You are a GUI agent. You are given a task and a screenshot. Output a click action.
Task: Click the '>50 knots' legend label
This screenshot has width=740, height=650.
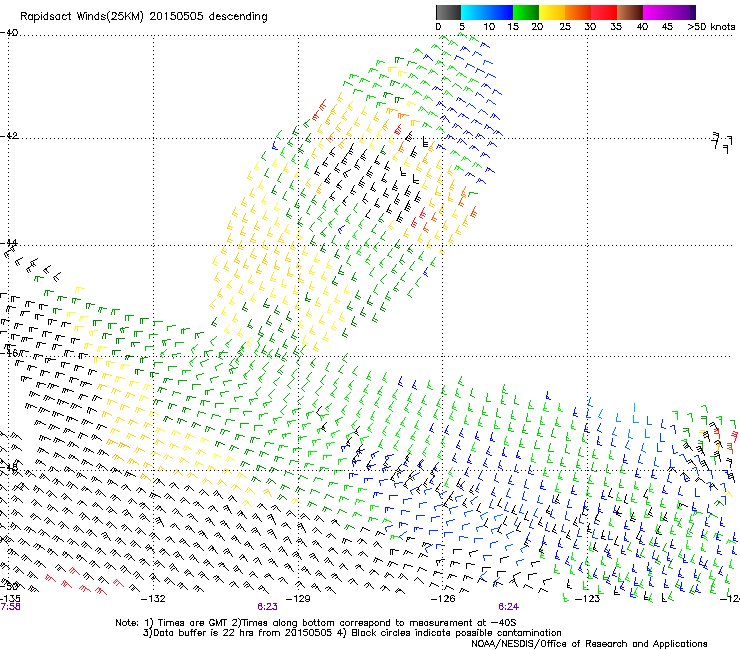[x=711, y=27]
